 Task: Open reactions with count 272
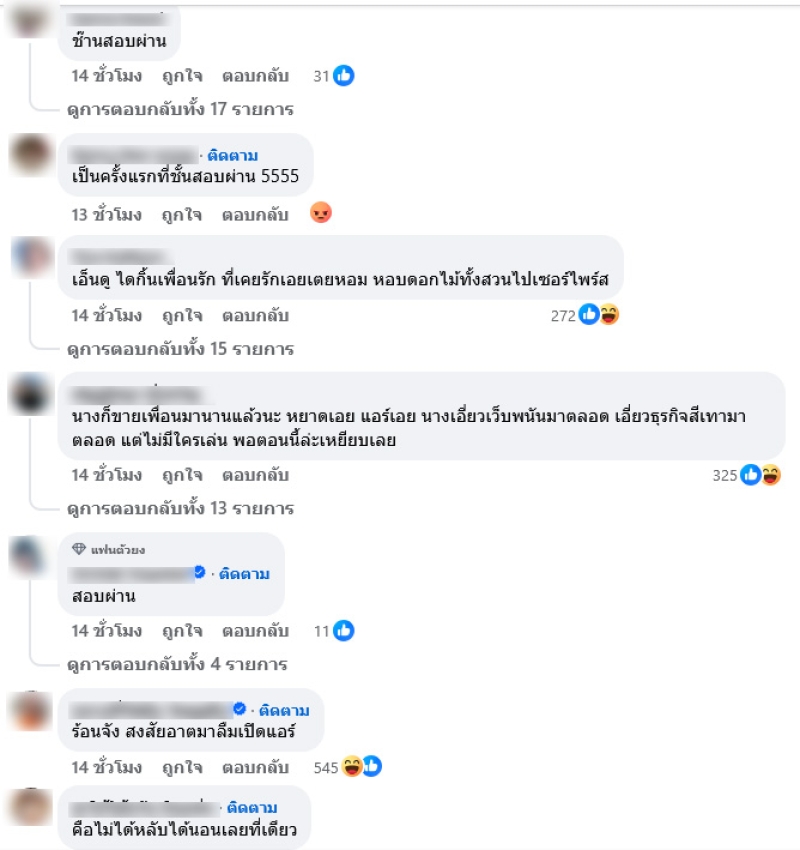pos(584,315)
